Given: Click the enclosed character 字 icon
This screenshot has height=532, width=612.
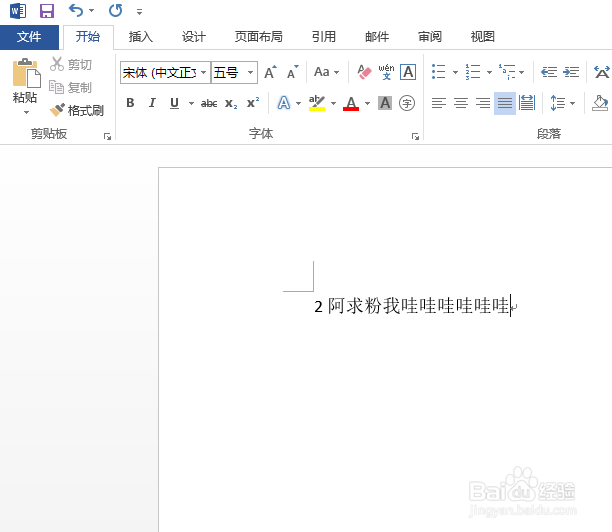Looking at the screenshot, I should click(407, 103).
